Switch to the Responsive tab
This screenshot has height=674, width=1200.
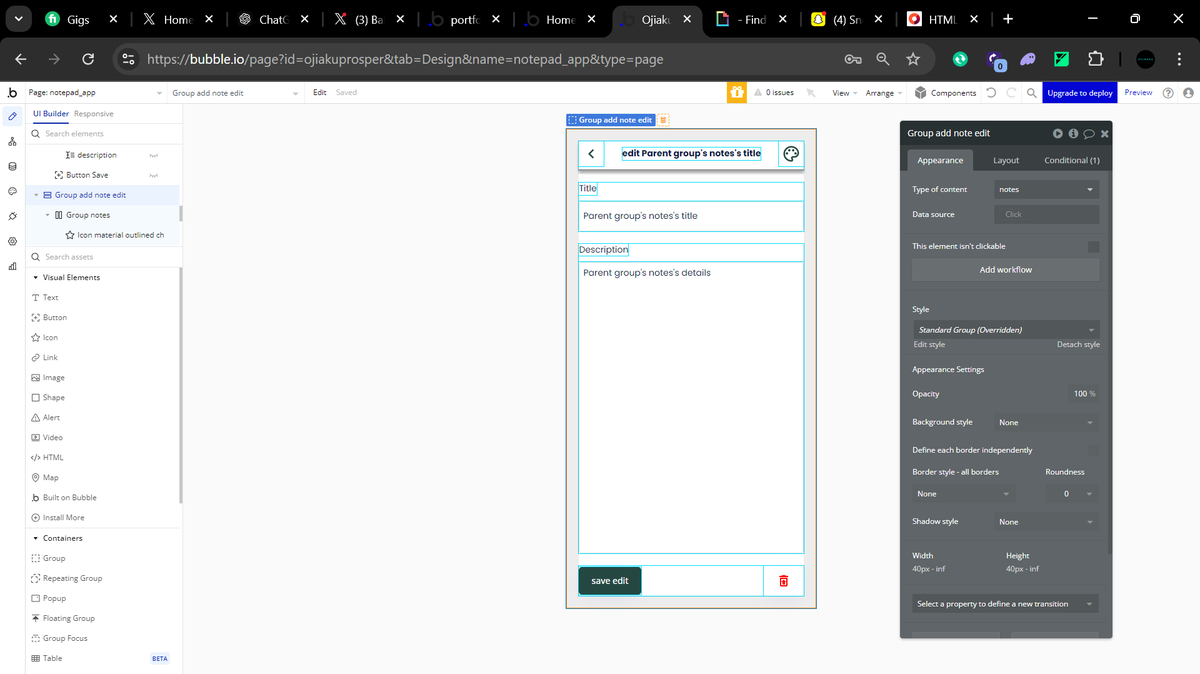(x=94, y=114)
